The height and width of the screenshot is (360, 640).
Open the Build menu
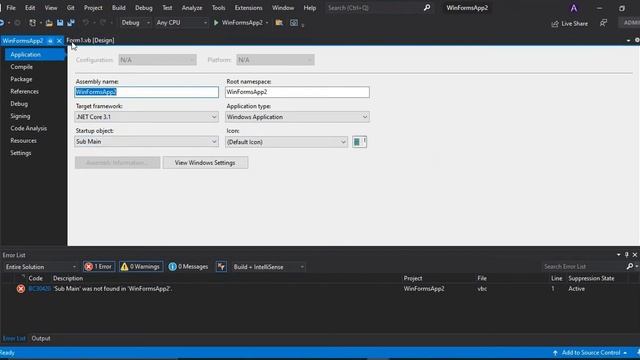119,8
